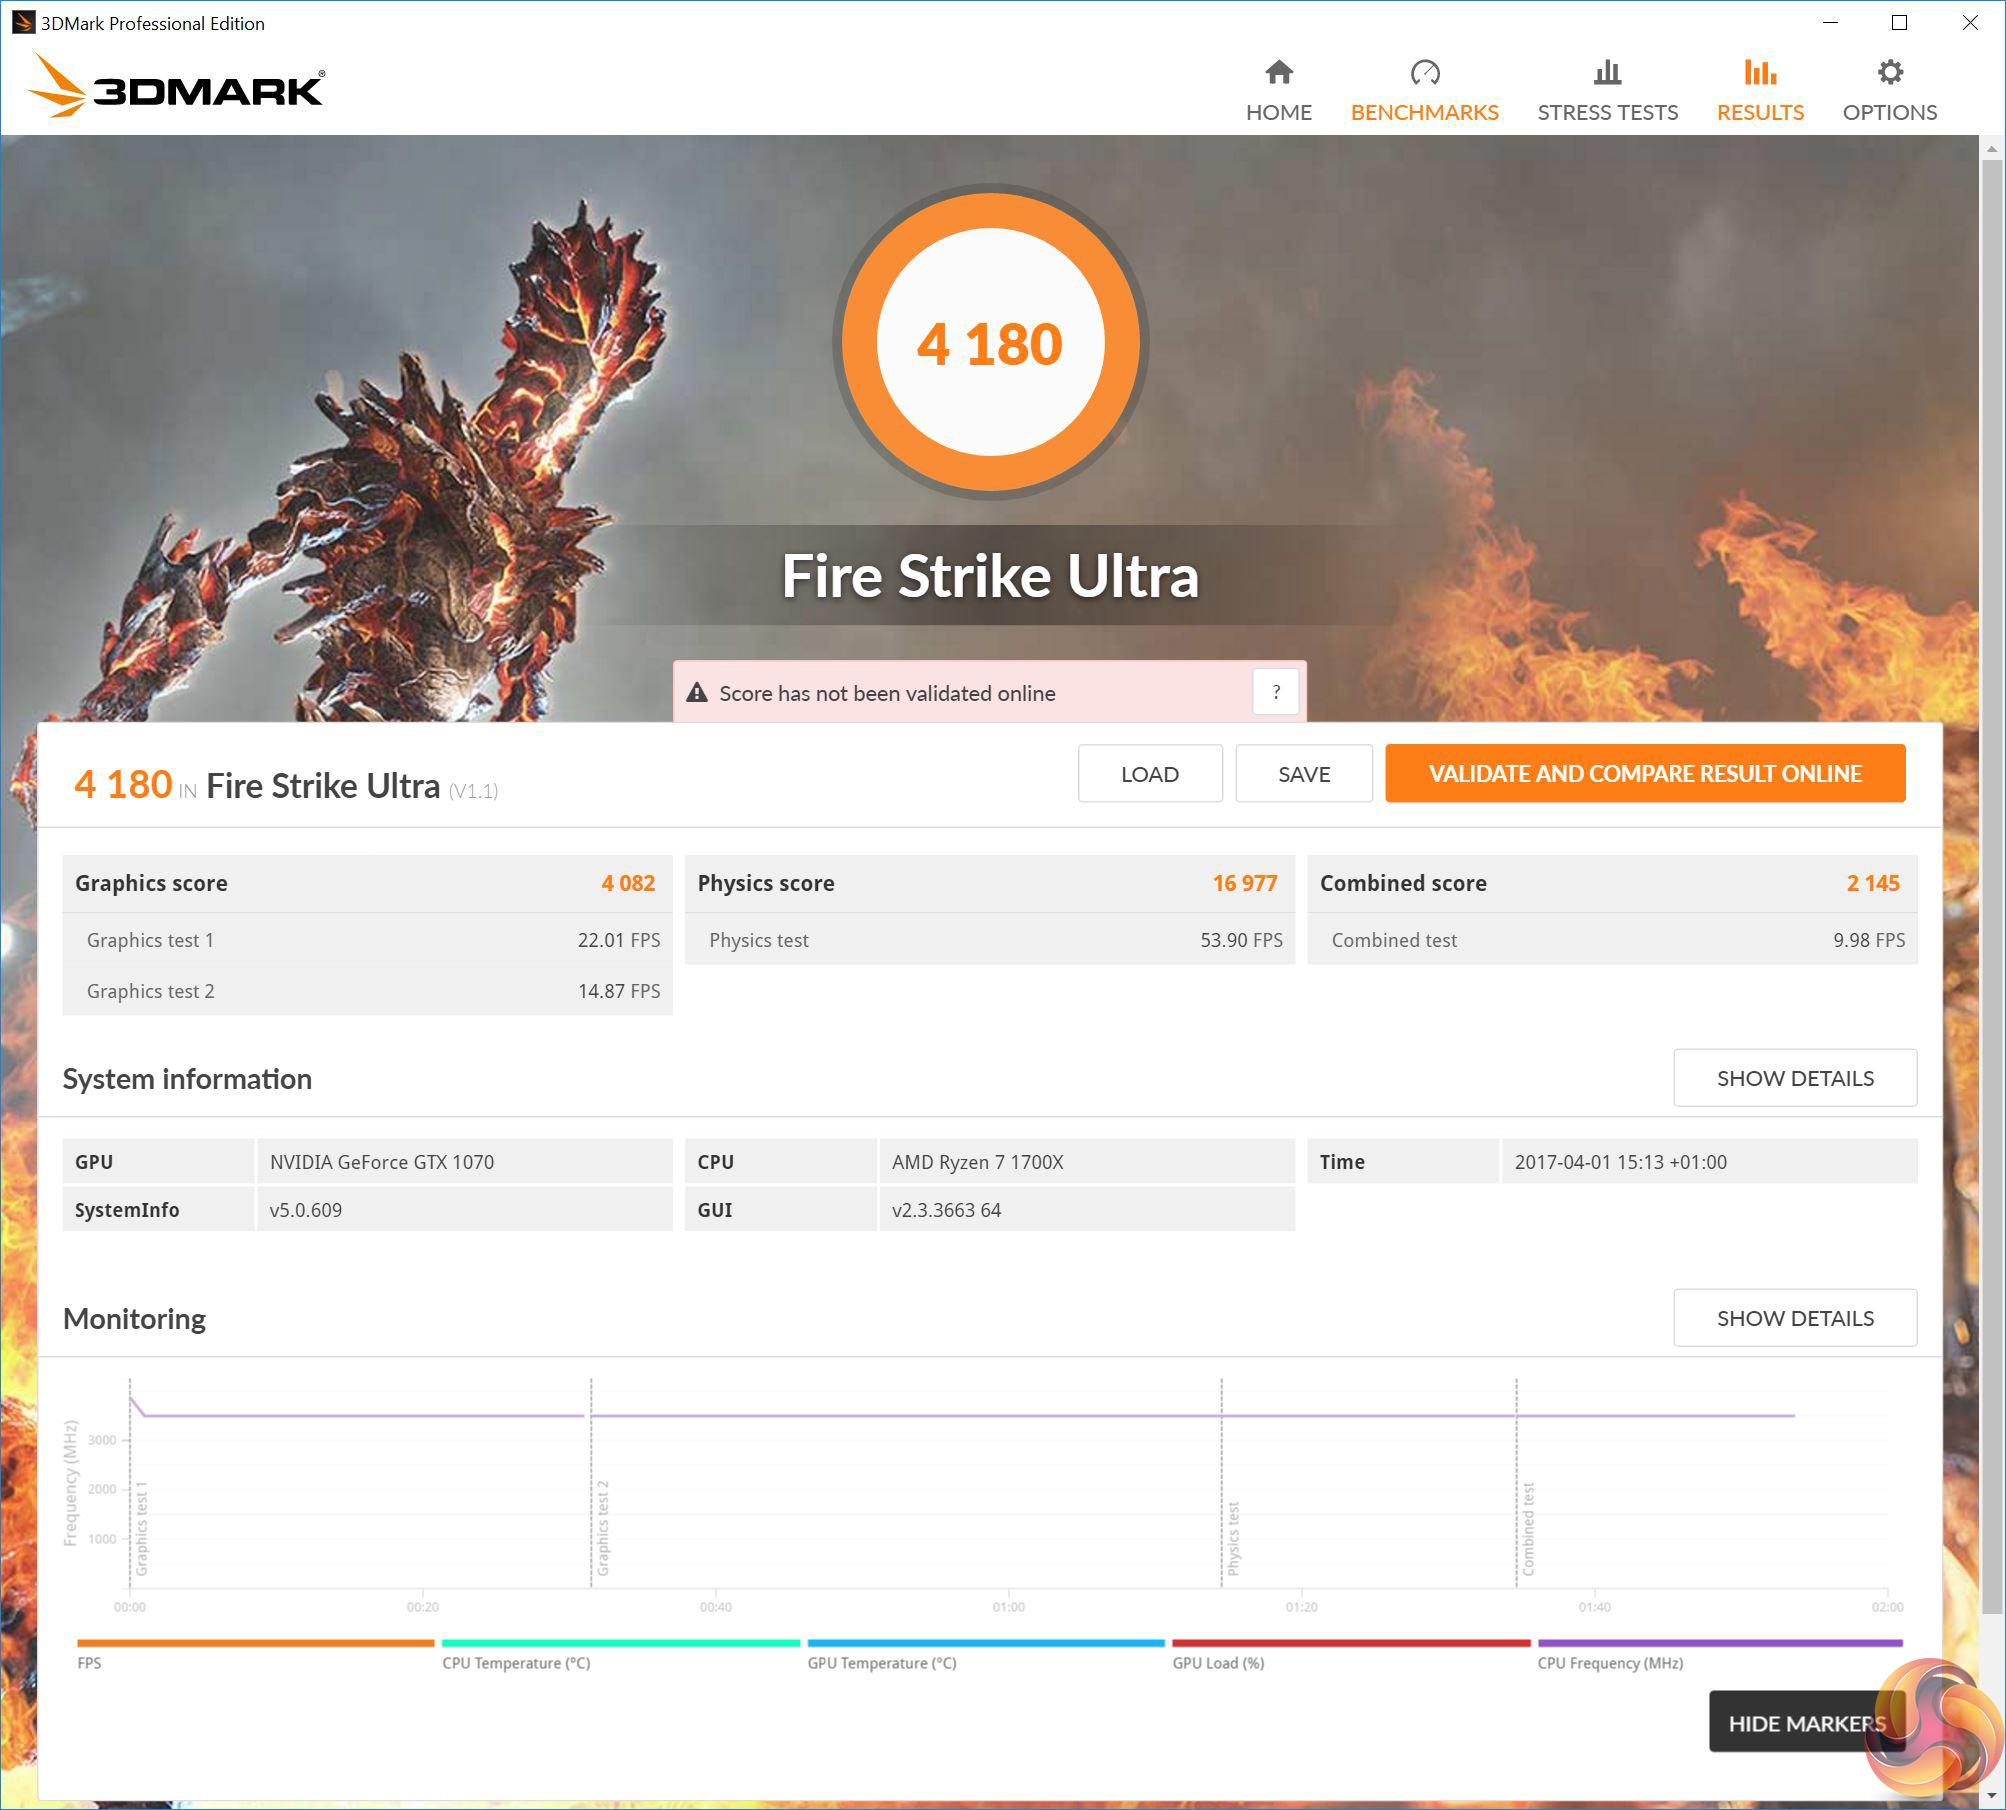Screen dimensions: 2006x1810
Task: Click the Load button
Action: tap(1149, 774)
